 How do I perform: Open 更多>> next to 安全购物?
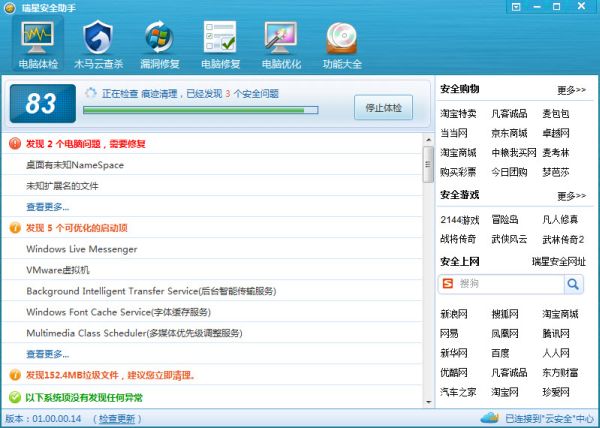(571, 90)
